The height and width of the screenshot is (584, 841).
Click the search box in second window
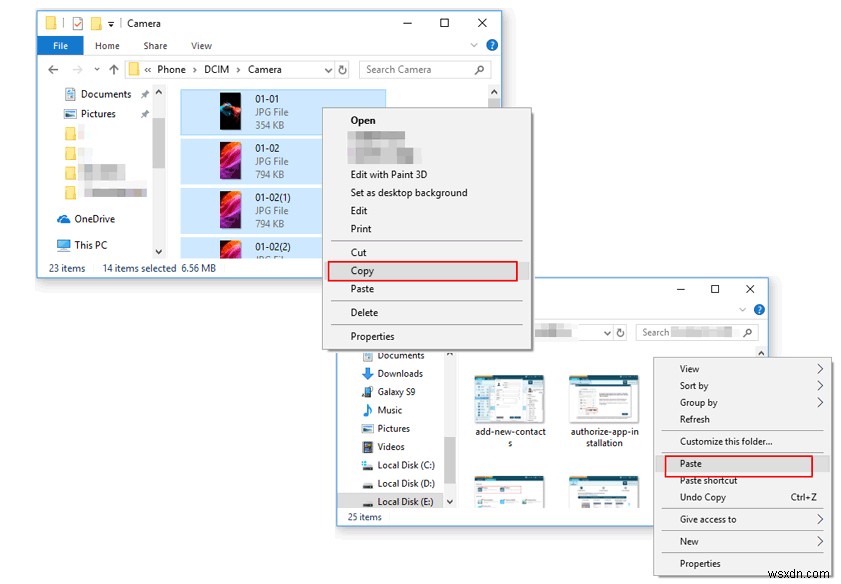[x=697, y=332]
